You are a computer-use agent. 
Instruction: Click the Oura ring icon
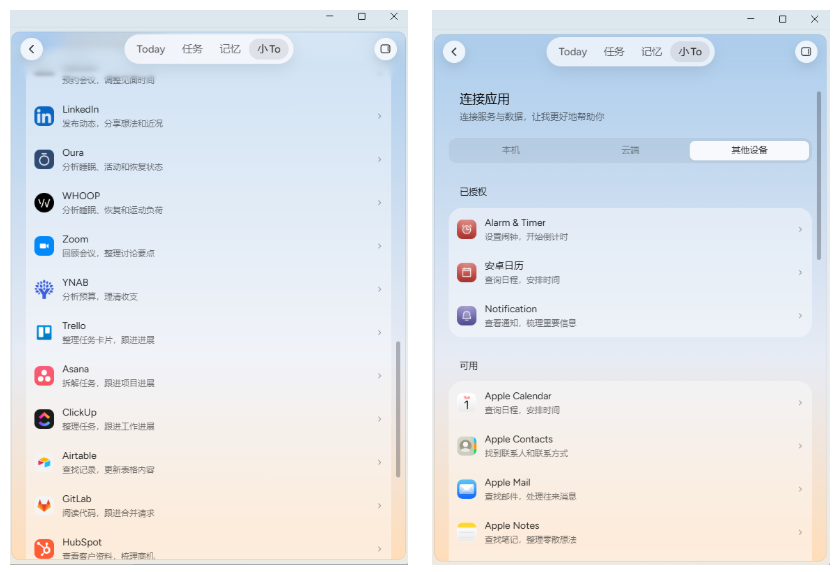(44, 160)
